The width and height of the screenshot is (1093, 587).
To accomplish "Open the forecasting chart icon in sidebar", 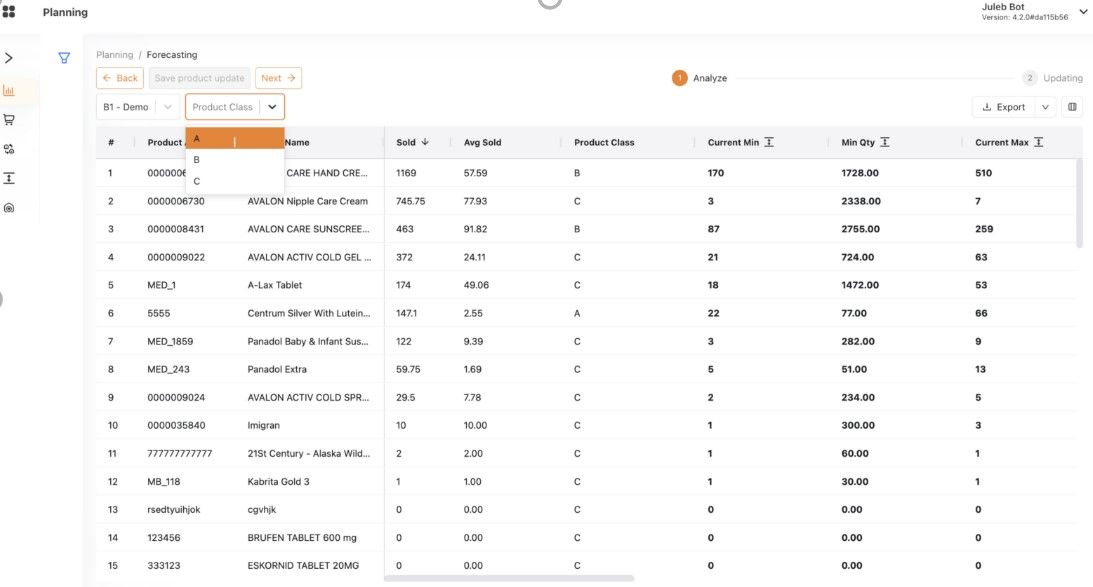I will pyautogui.click(x=9, y=90).
